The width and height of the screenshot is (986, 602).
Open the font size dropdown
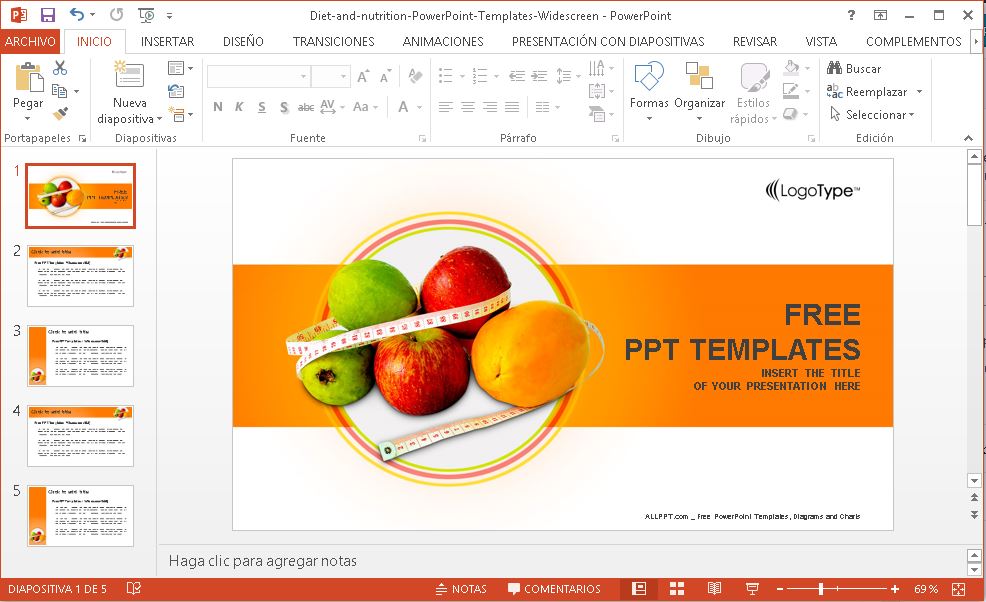pyautogui.click(x=340, y=76)
